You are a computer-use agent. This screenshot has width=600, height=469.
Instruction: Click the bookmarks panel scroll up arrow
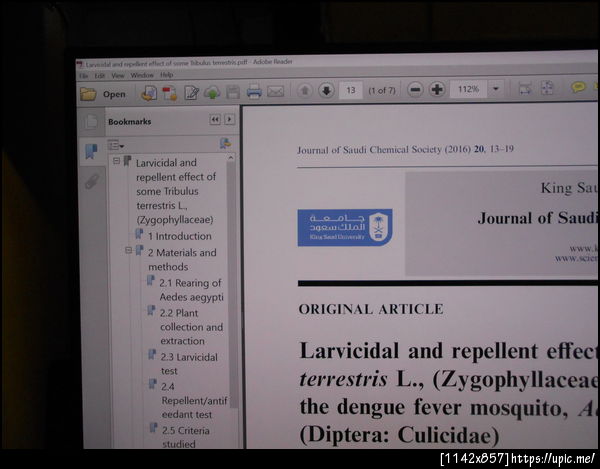(x=231, y=158)
